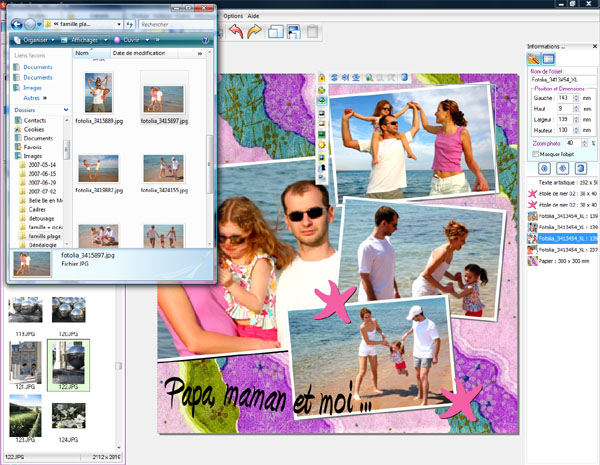
Task: Select the 2007-05-14 folder
Action: point(42,165)
